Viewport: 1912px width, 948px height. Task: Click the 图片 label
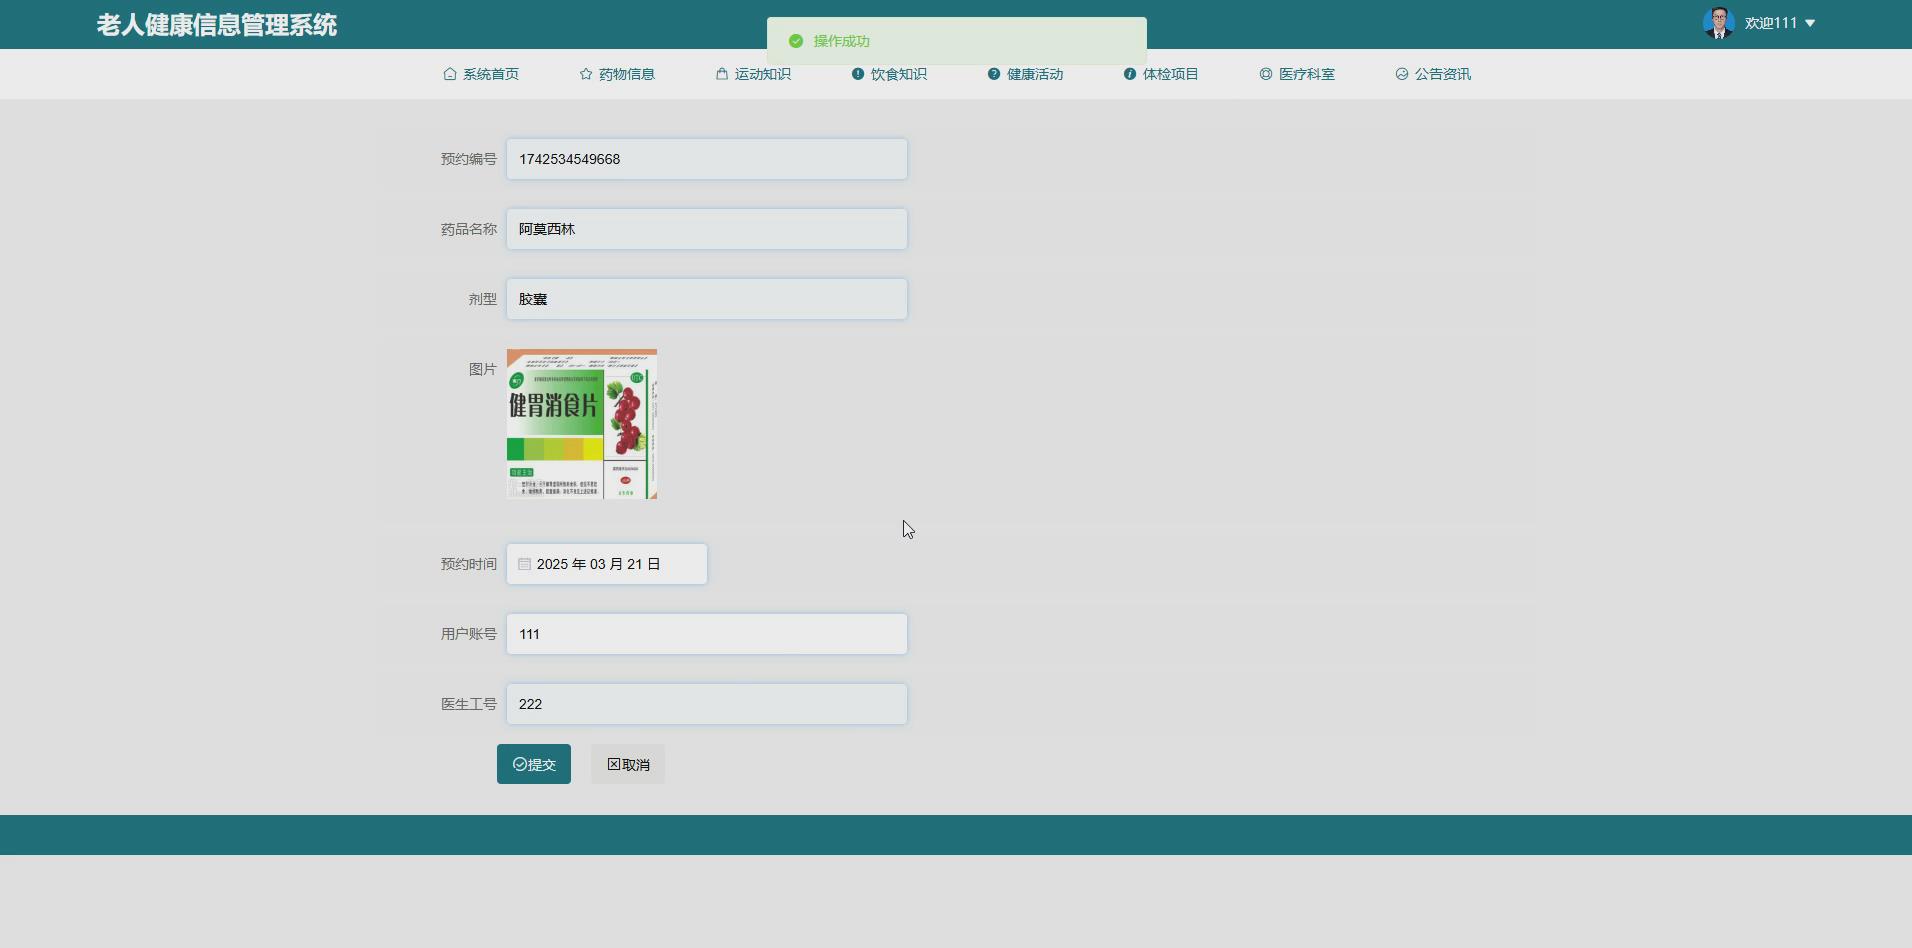click(x=483, y=369)
